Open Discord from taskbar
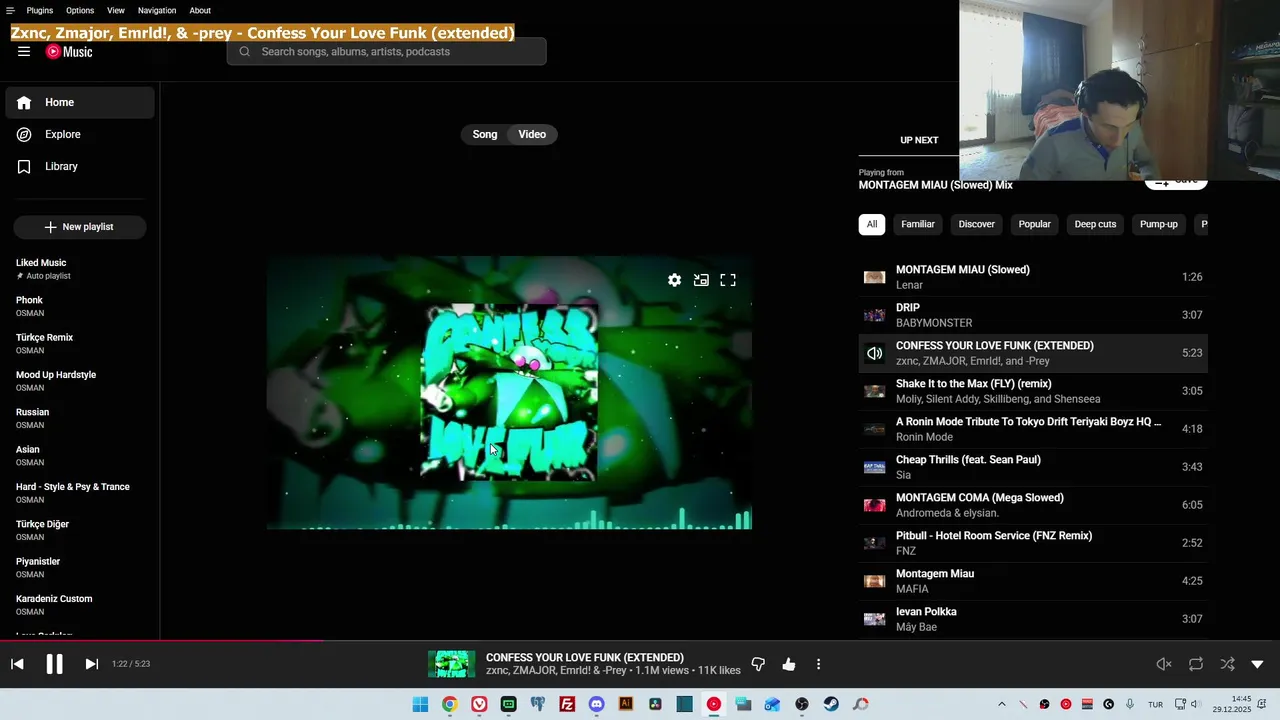This screenshot has height=720, width=1280. click(x=597, y=704)
